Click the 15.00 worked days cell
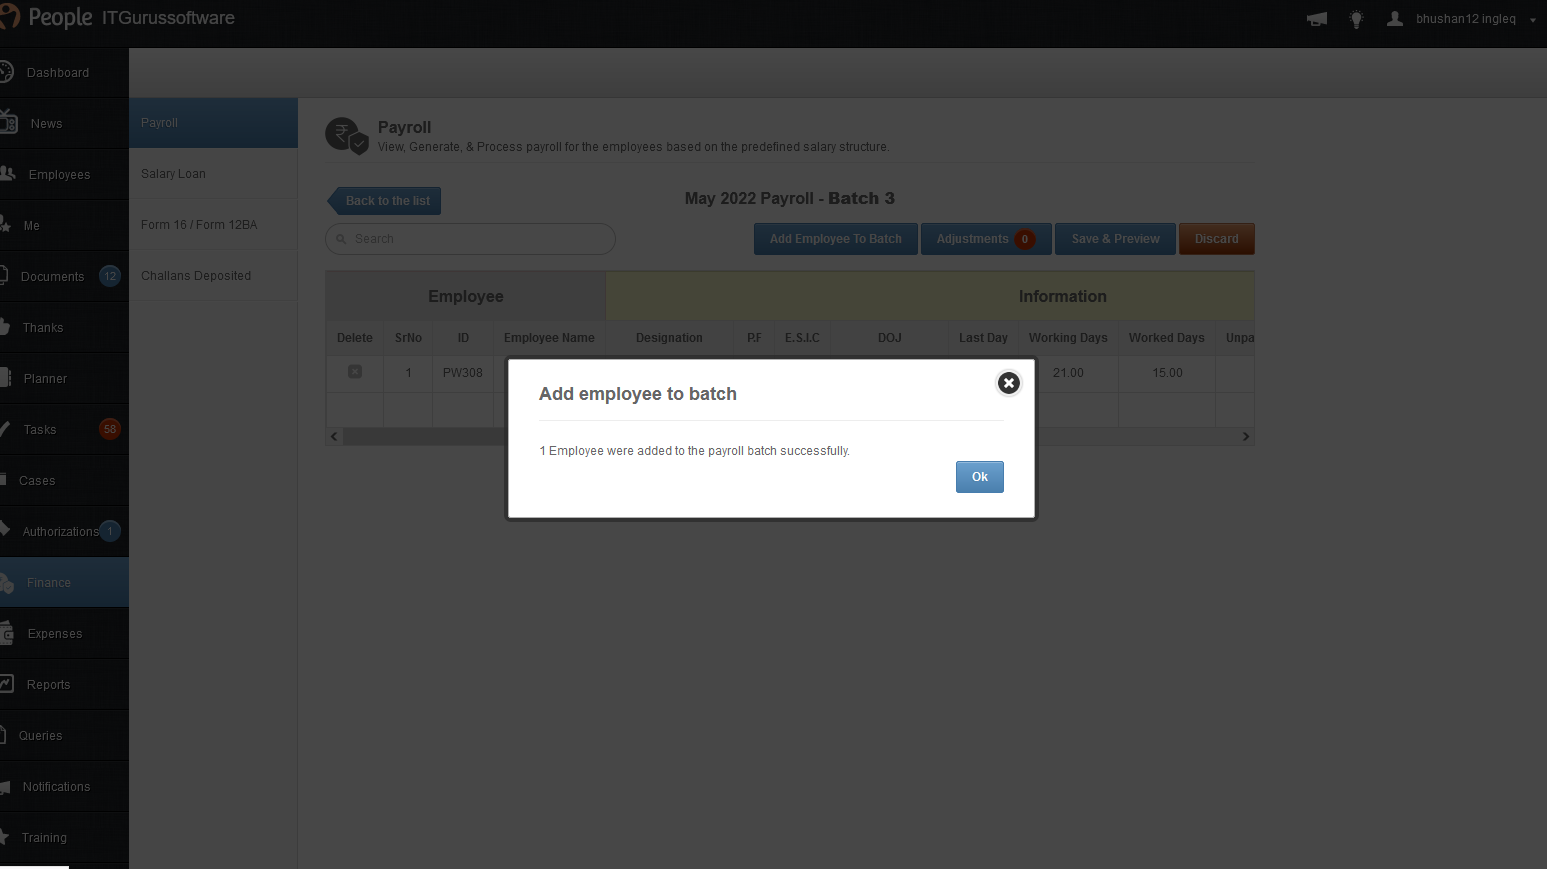The width and height of the screenshot is (1547, 869). click(x=1167, y=373)
